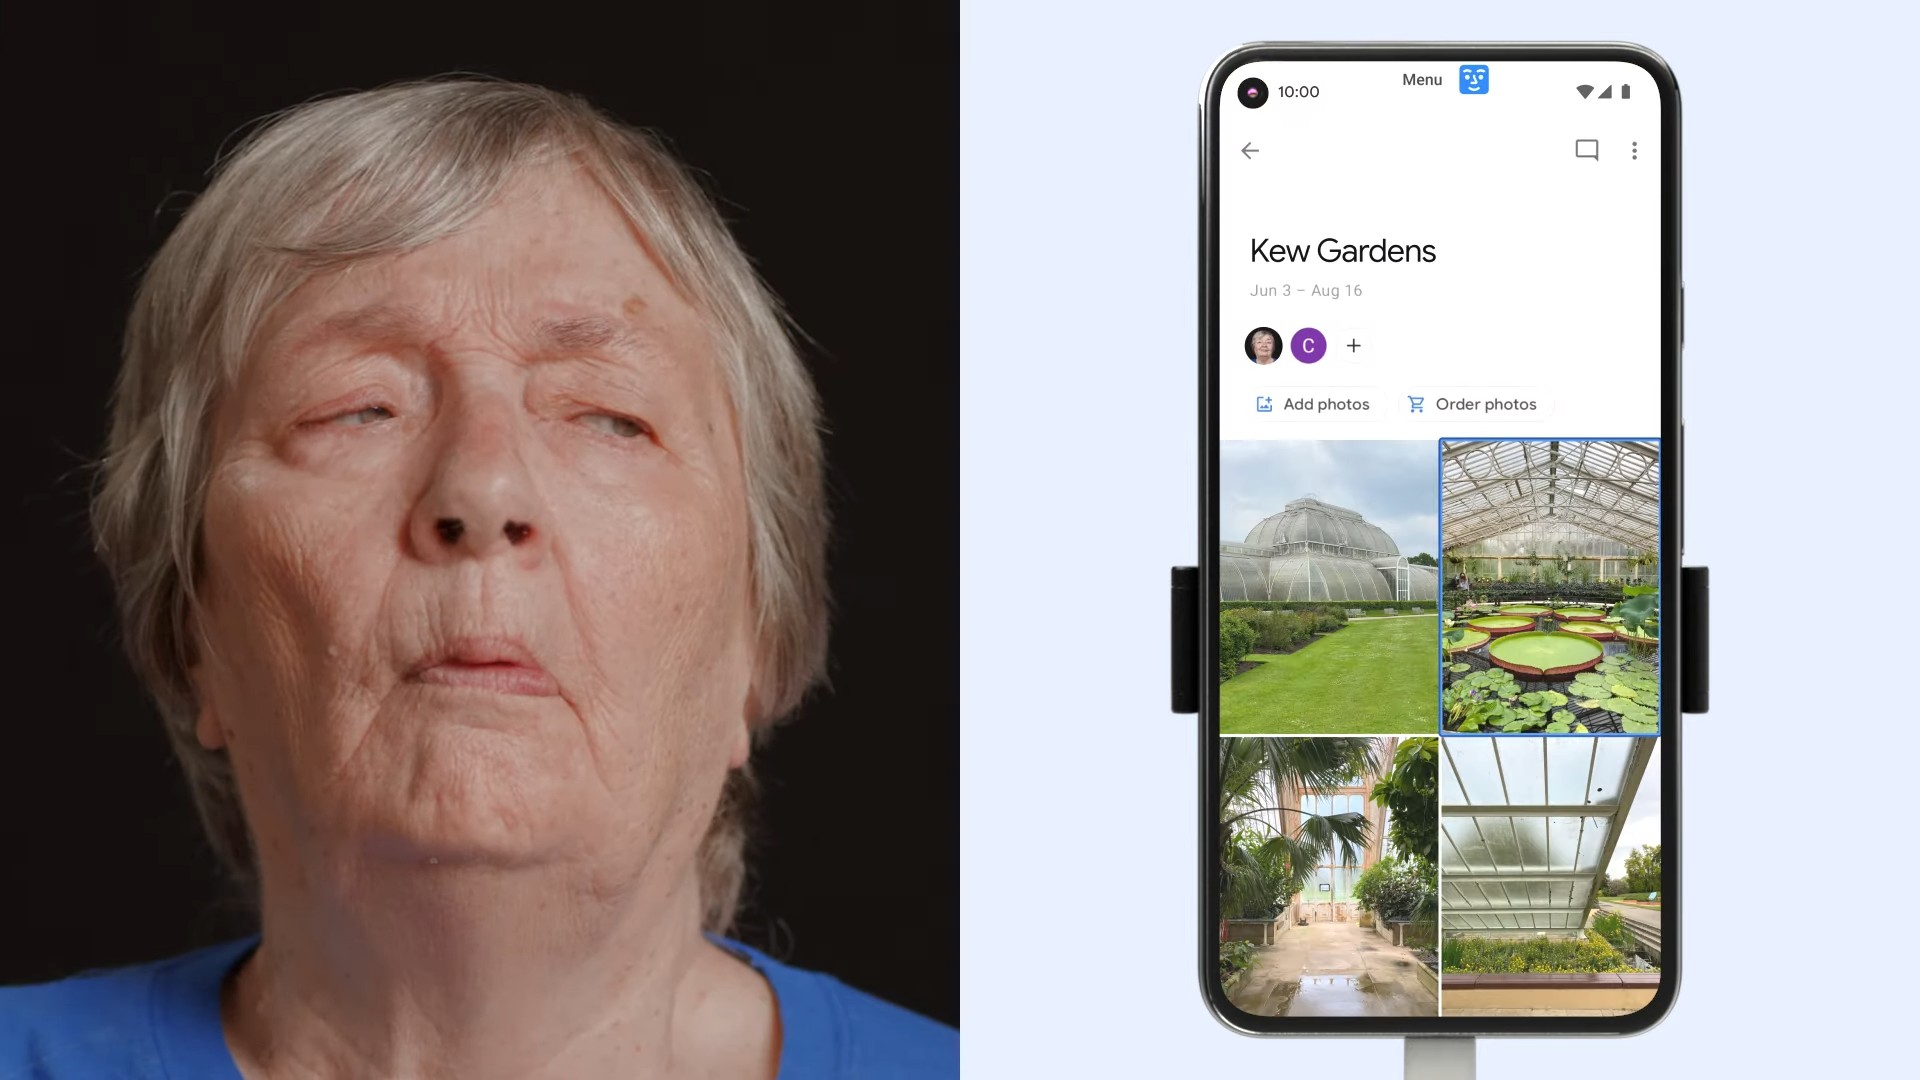Tap the greenhouse interior fourth thumbnail
Viewport: 1920px width, 1080px height.
pyautogui.click(x=1549, y=877)
